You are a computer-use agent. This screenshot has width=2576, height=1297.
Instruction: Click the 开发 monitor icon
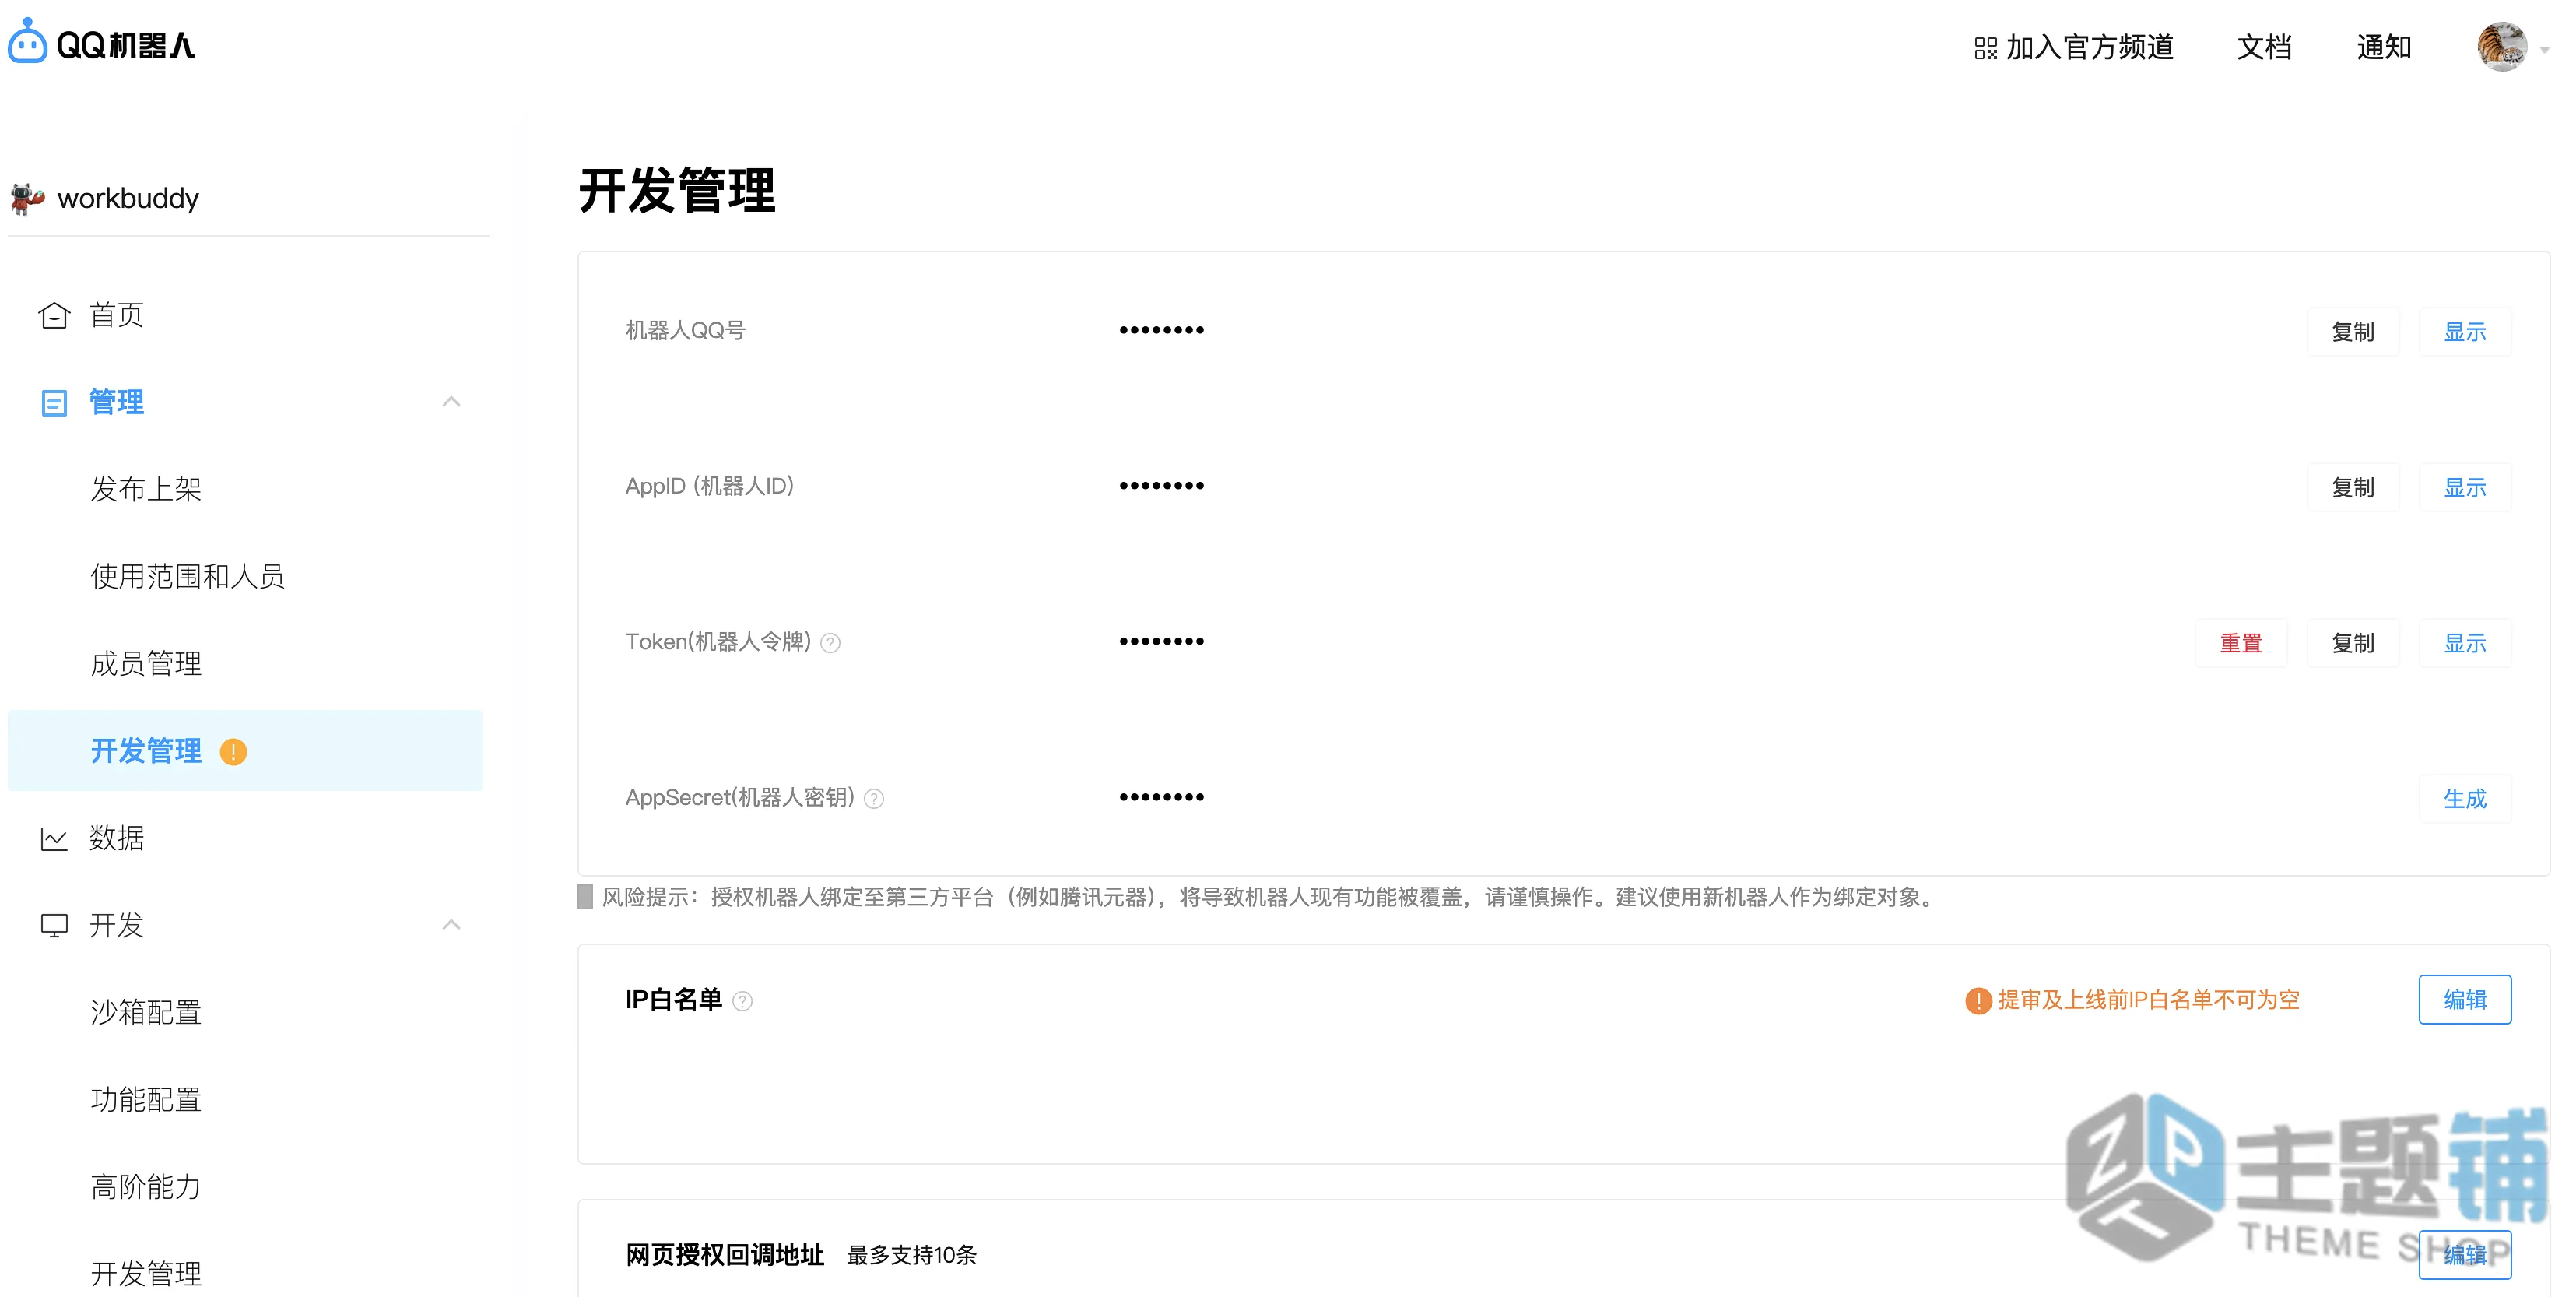tap(54, 926)
